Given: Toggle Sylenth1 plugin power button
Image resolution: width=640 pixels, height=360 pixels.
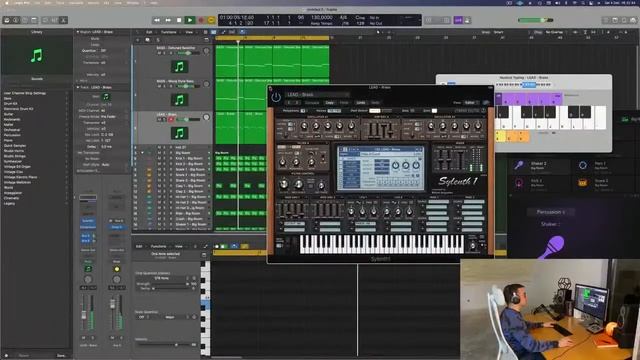Looking at the screenshot, I should pos(276,97).
